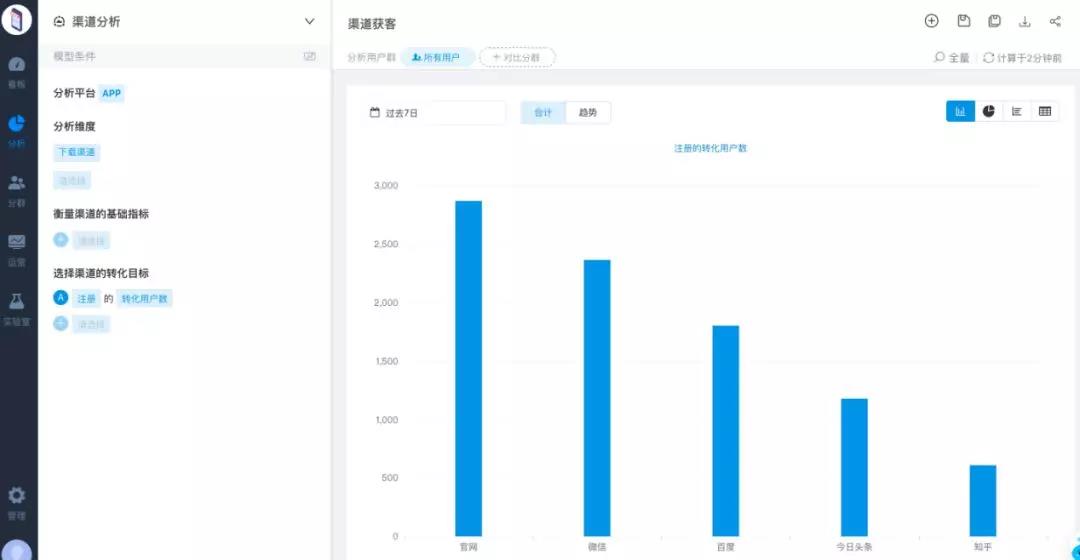
Task: Switch to table view icon
Action: [x=1045, y=112]
